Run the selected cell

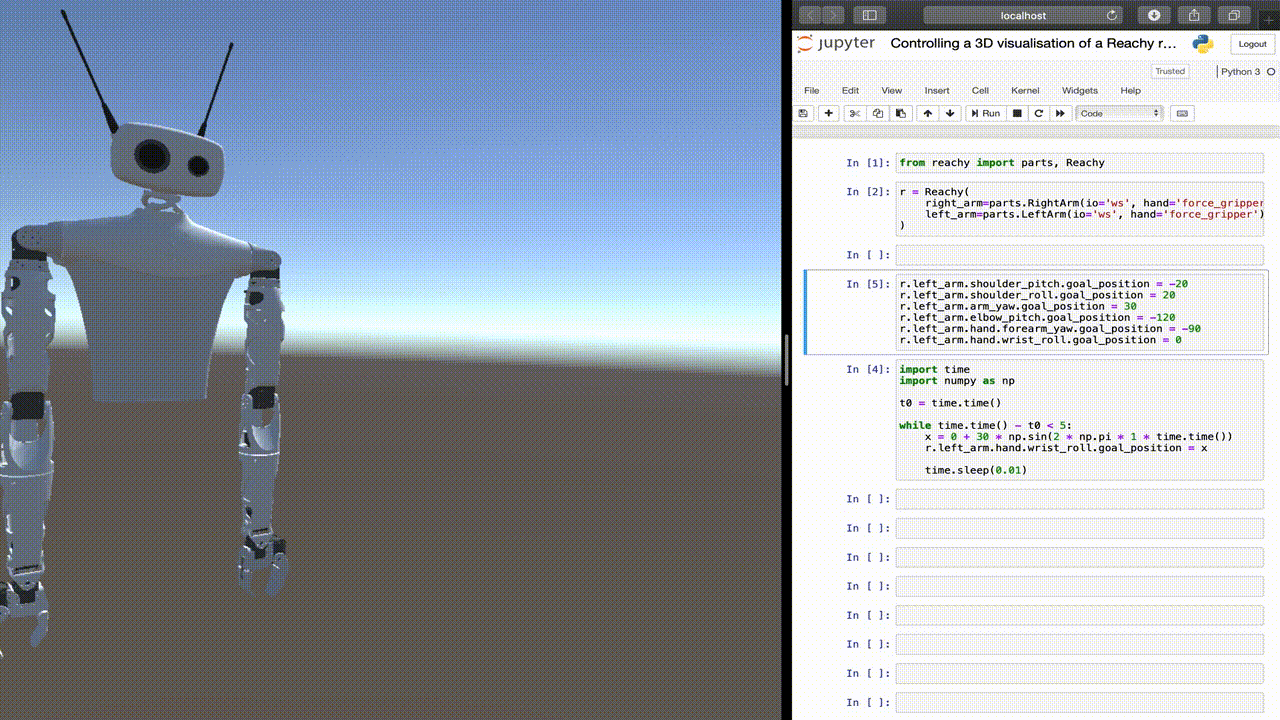986,113
